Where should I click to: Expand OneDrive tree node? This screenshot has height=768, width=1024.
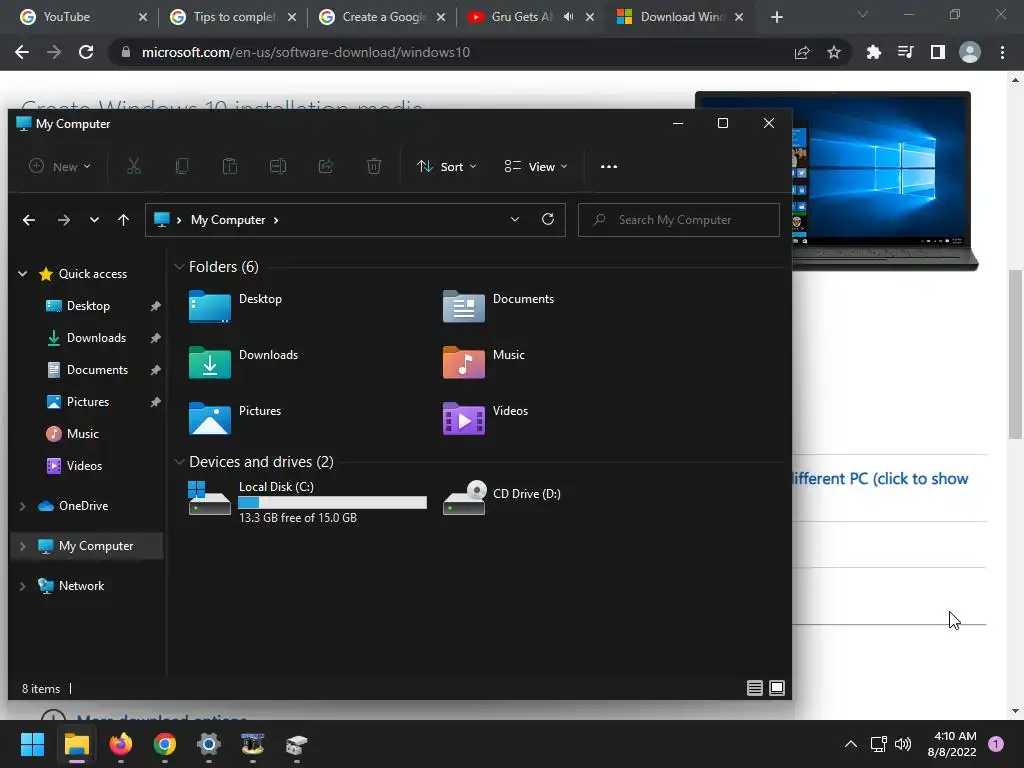point(23,506)
